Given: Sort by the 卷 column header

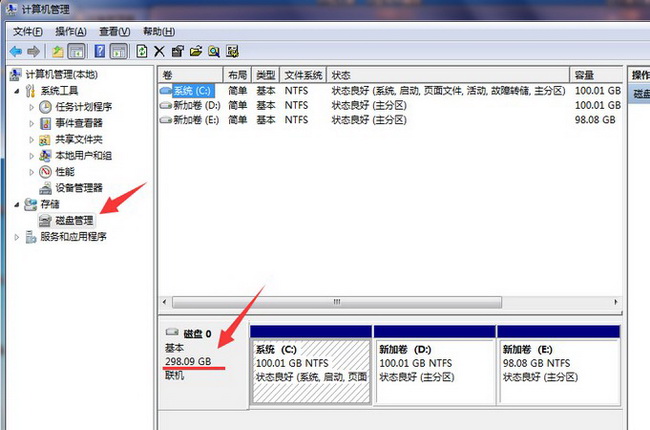Looking at the screenshot, I should pos(191,75).
